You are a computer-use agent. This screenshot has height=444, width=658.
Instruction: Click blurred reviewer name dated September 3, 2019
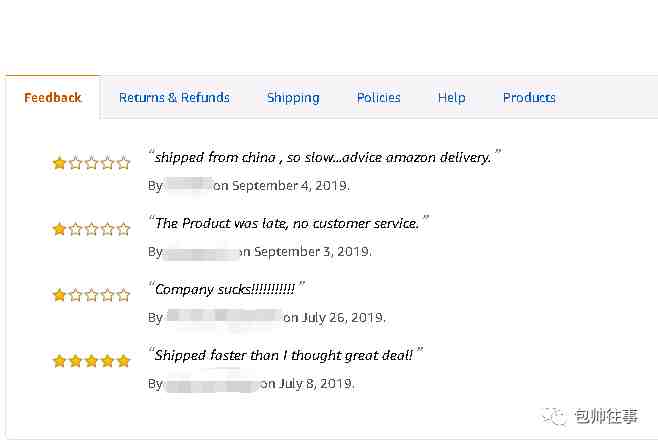tap(201, 251)
